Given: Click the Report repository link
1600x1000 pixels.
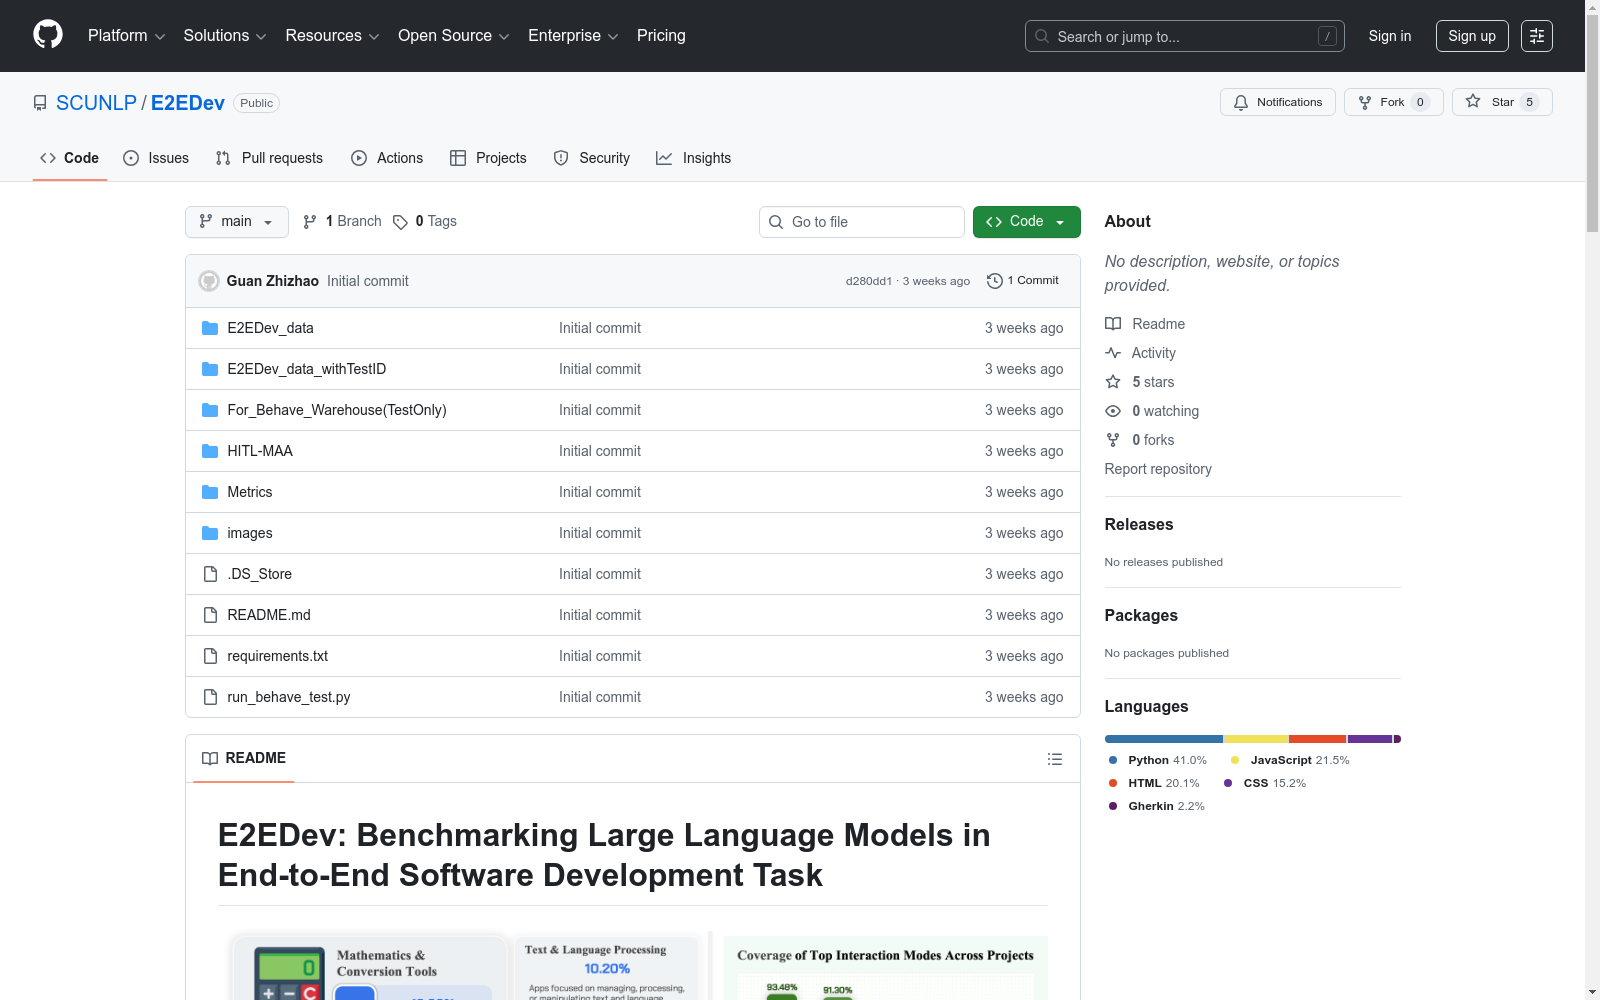Looking at the screenshot, I should pyautogui.click(x=1158, y=469).
